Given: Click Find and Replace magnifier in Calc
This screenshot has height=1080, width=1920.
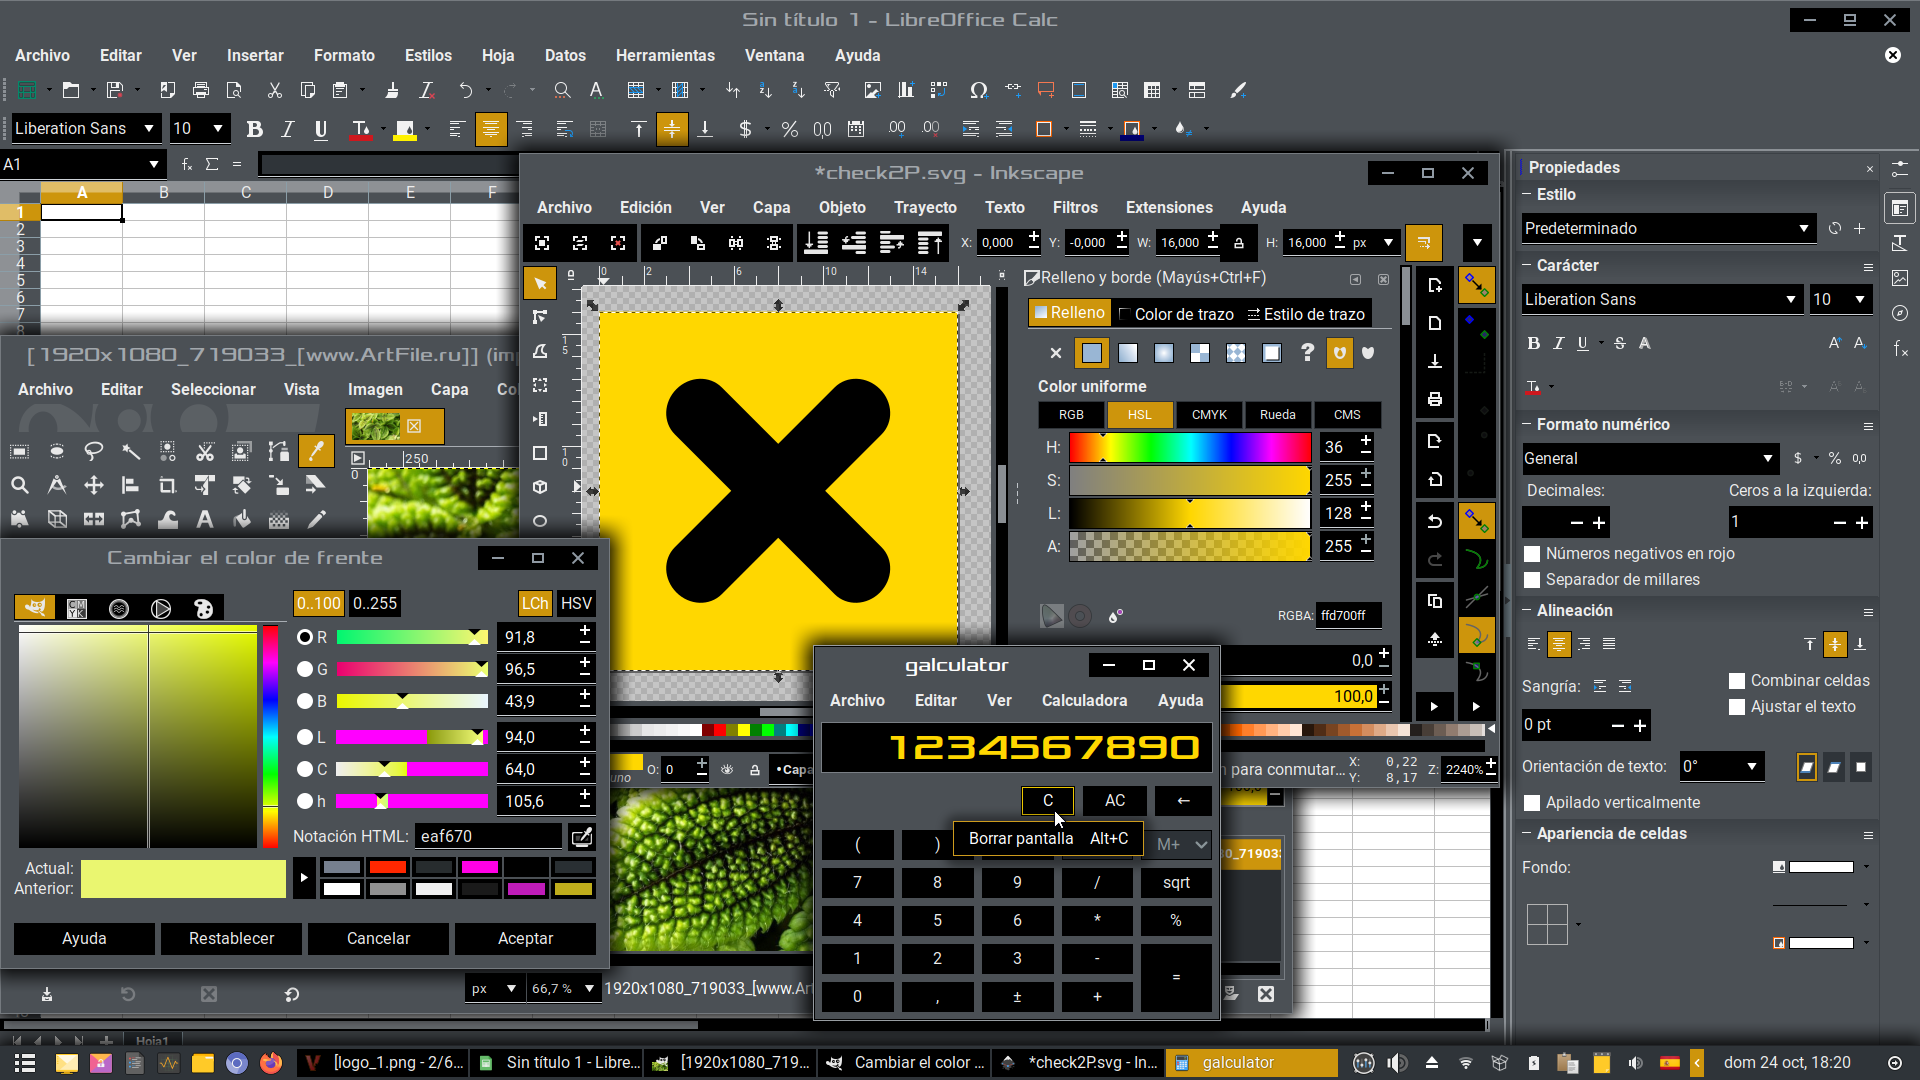Looking at the screenshot, I should coord(562,90).
